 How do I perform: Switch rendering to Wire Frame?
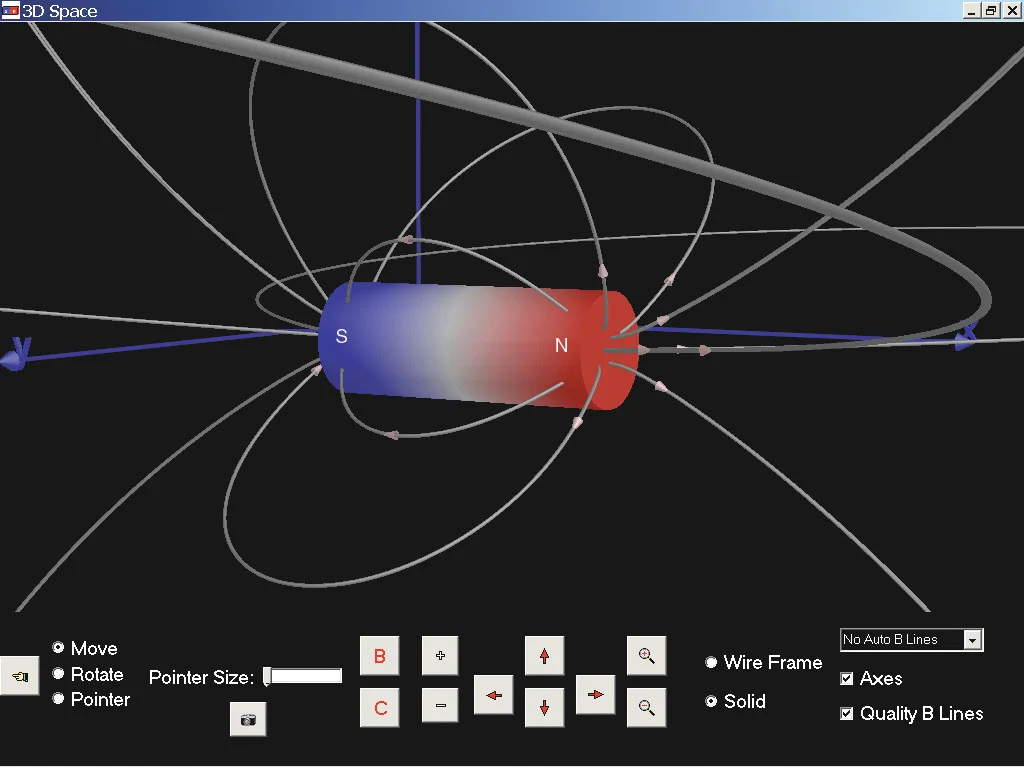click(x=711, y=663)
